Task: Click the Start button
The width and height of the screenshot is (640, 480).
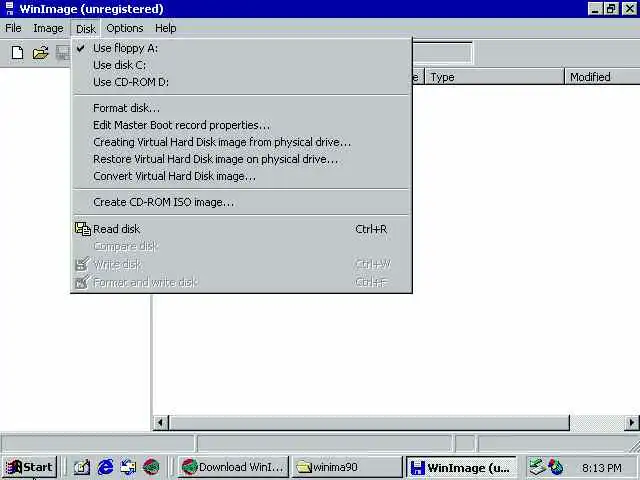Action: coord(29,467)
